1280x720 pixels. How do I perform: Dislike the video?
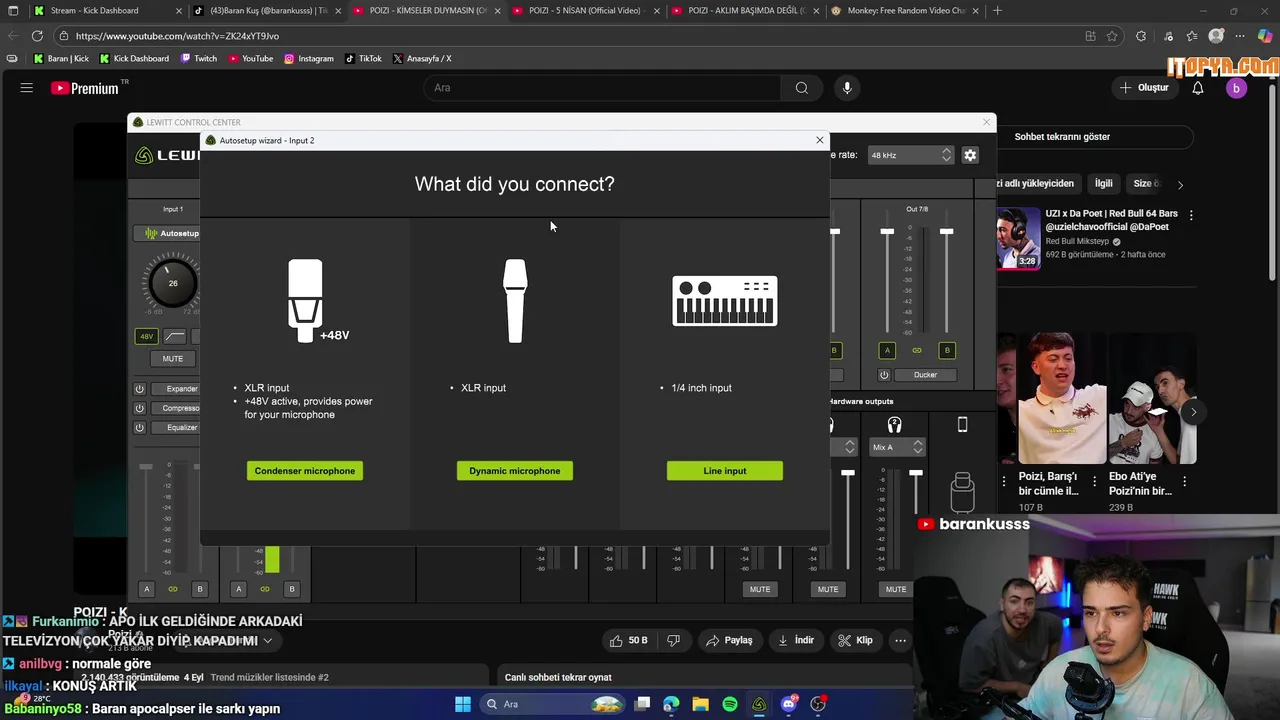pos(673,640)
